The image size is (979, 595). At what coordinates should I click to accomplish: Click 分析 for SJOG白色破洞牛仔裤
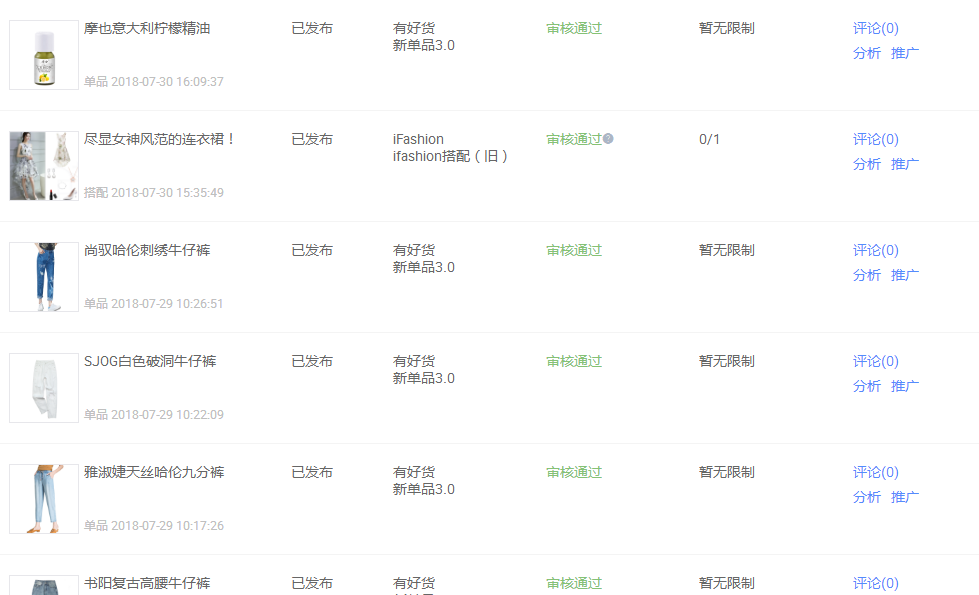867,386
